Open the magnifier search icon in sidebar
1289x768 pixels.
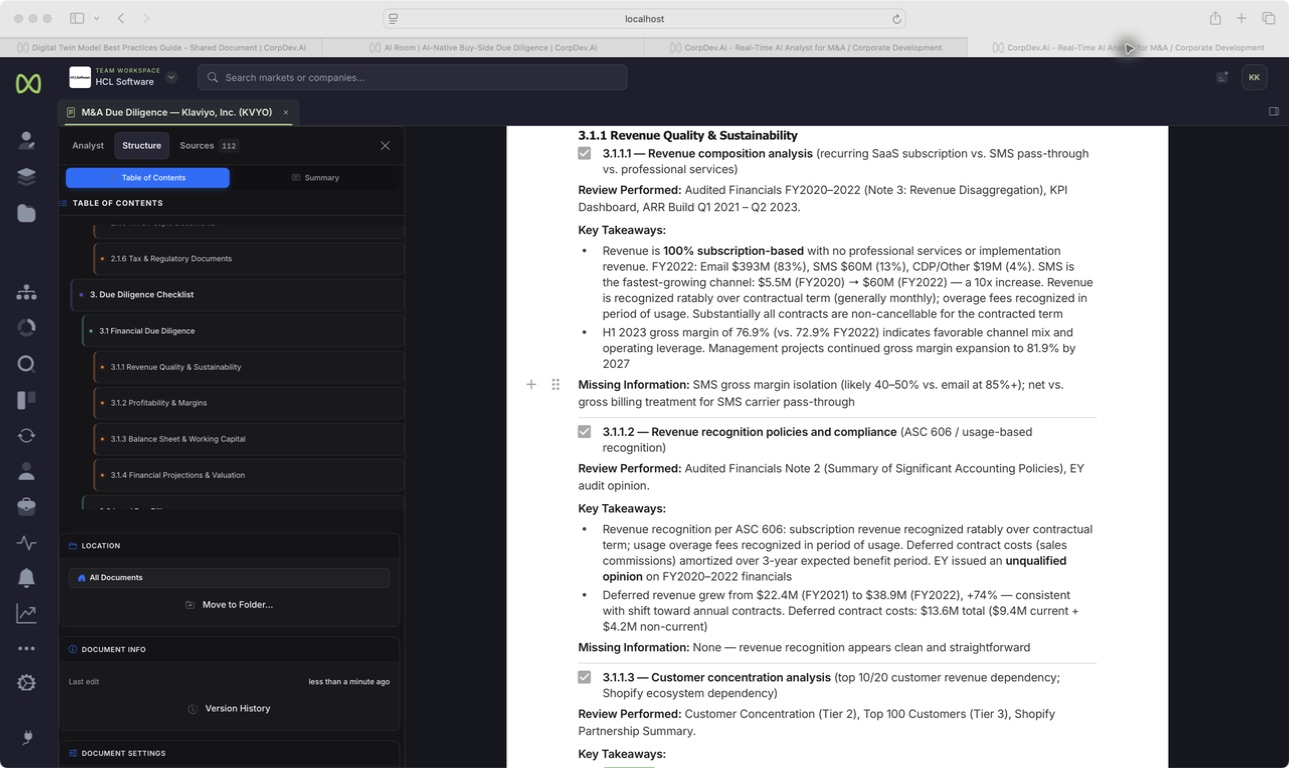tap(27, 364)
